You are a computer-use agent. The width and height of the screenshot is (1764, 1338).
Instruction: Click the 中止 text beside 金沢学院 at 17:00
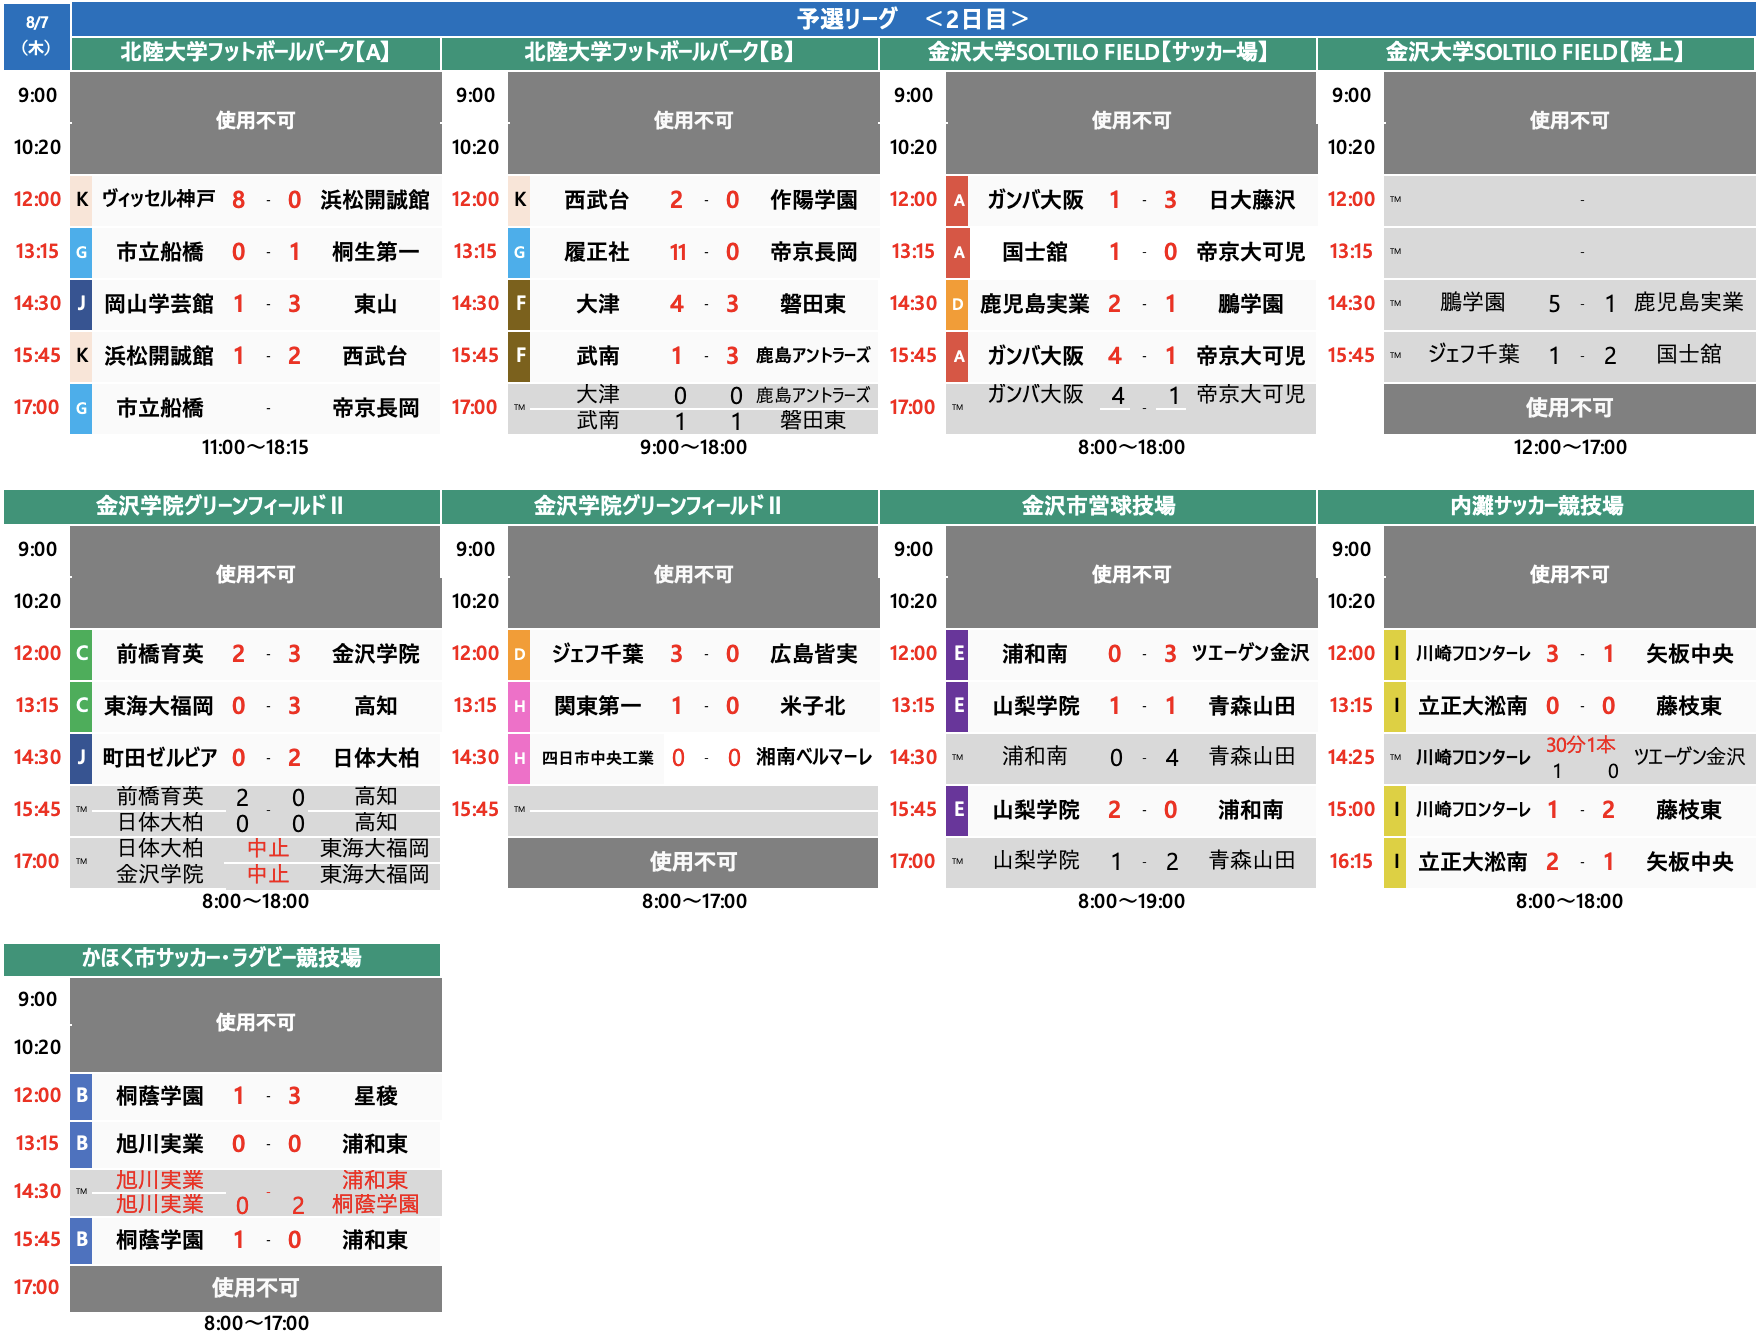268,874
